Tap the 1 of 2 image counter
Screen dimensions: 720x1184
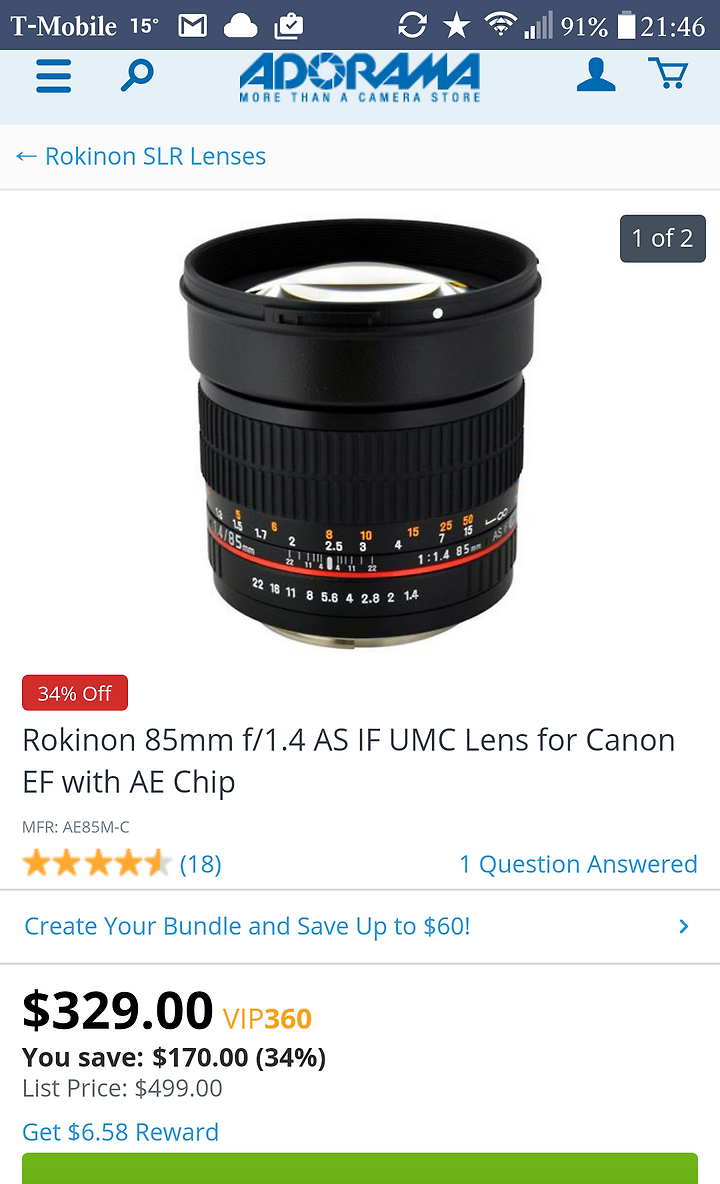pyautogui.click(x=663, y=239)
